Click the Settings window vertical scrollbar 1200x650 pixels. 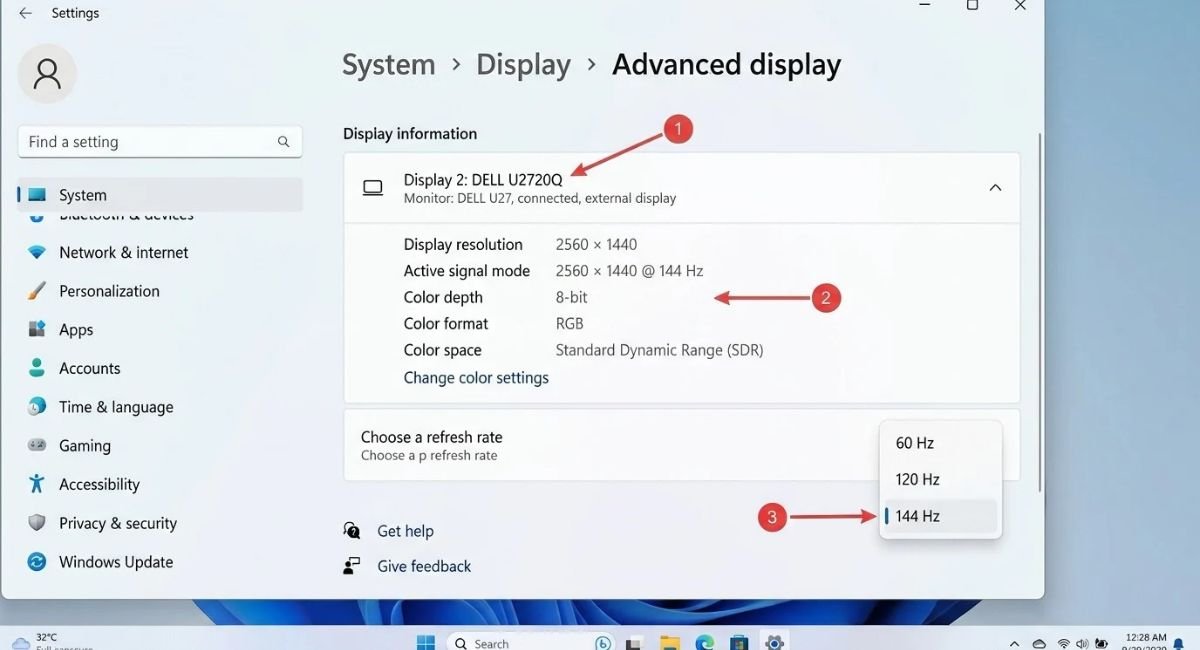tap(1040, 312)
